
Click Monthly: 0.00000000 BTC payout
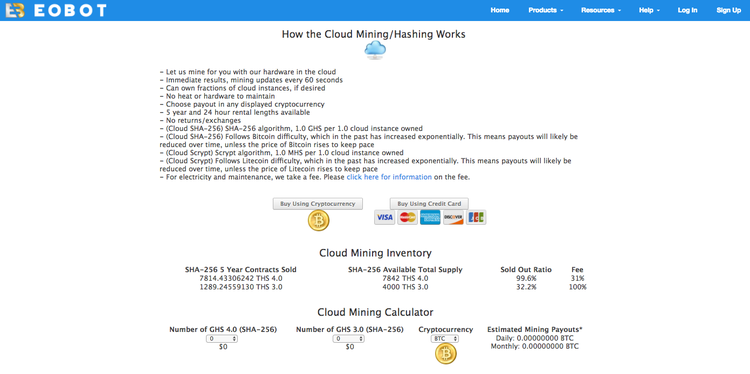tap(535, 346)
